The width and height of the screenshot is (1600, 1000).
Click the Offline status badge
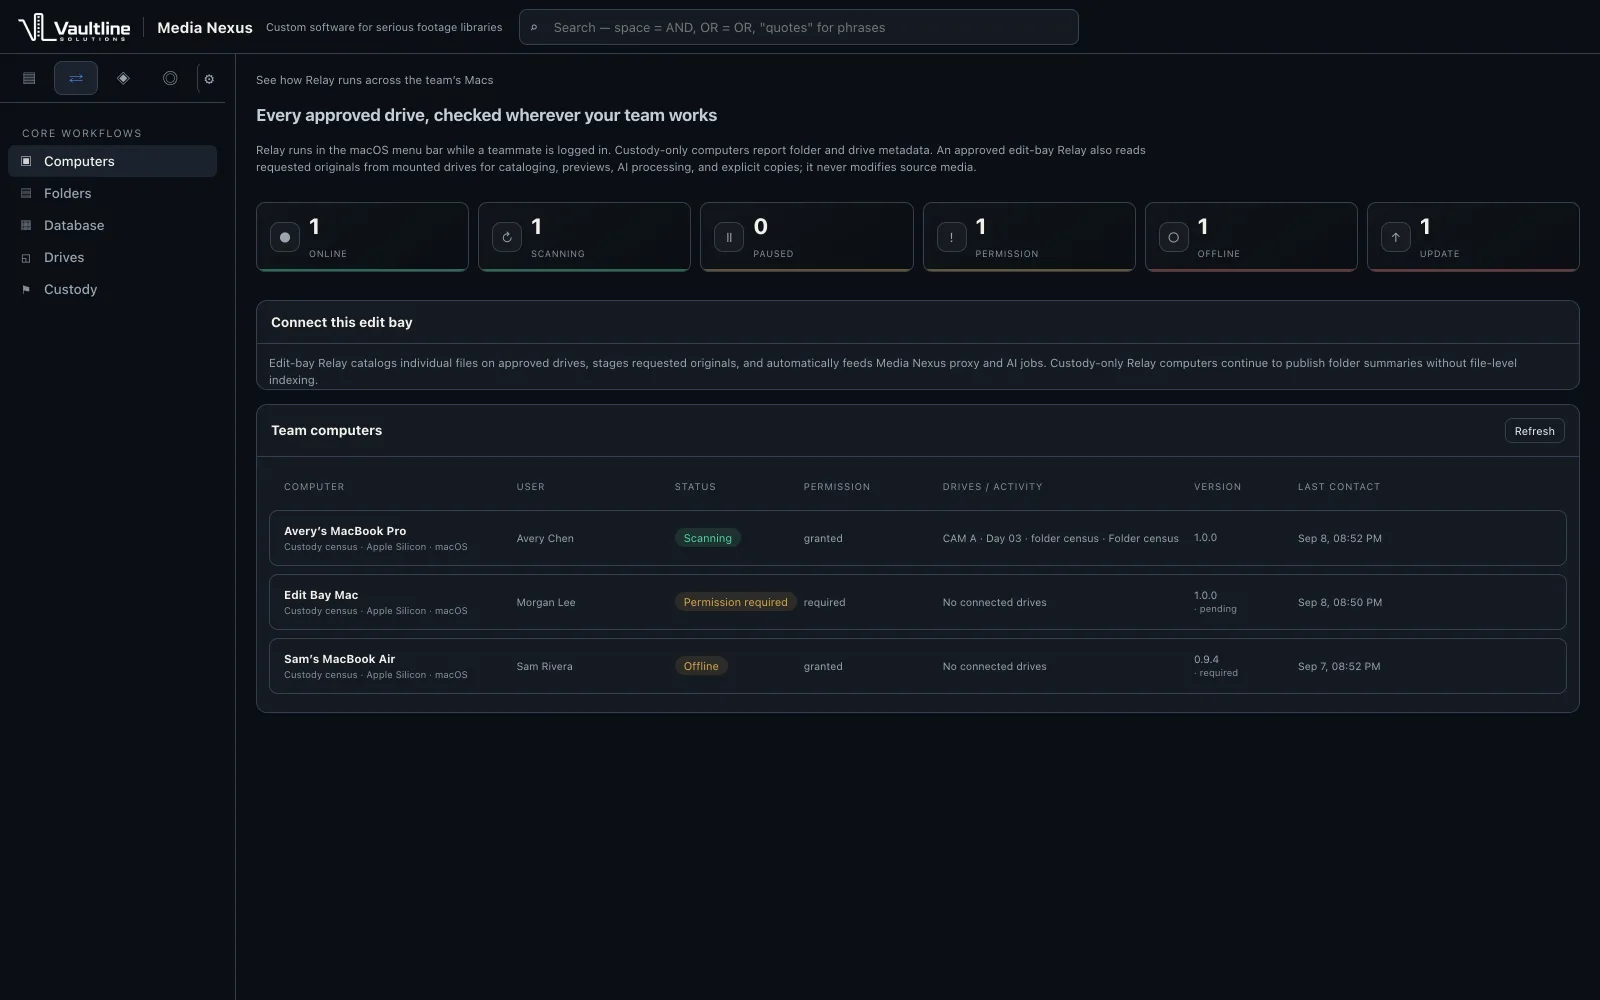coord(701,666)
